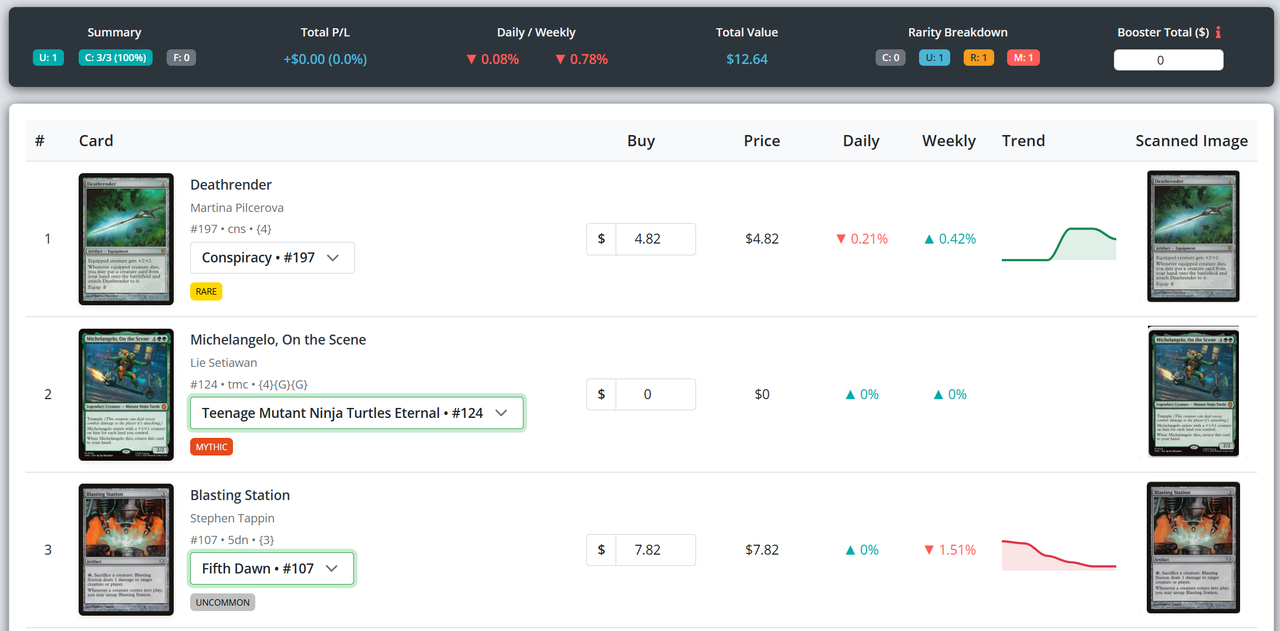This screenshot has height=631, width=1280.
Task: Click the Michelangelo card thumbnail in Card column
Action: tap(126, 394)
